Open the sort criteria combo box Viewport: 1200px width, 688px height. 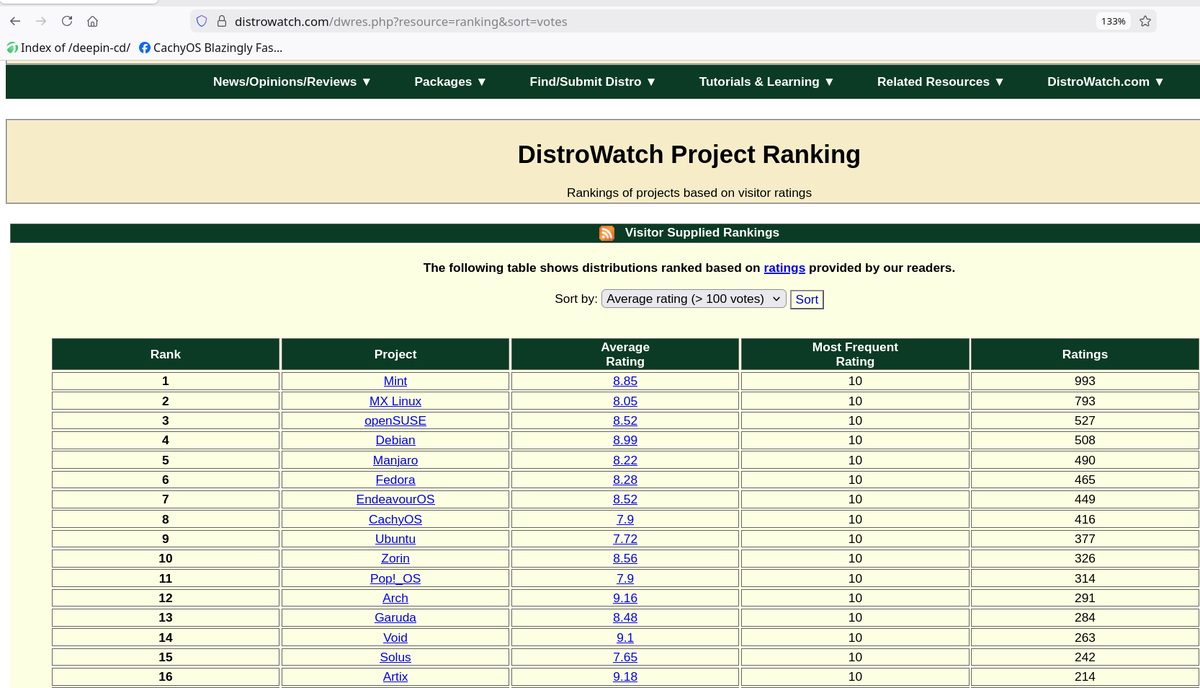point(693,298)
